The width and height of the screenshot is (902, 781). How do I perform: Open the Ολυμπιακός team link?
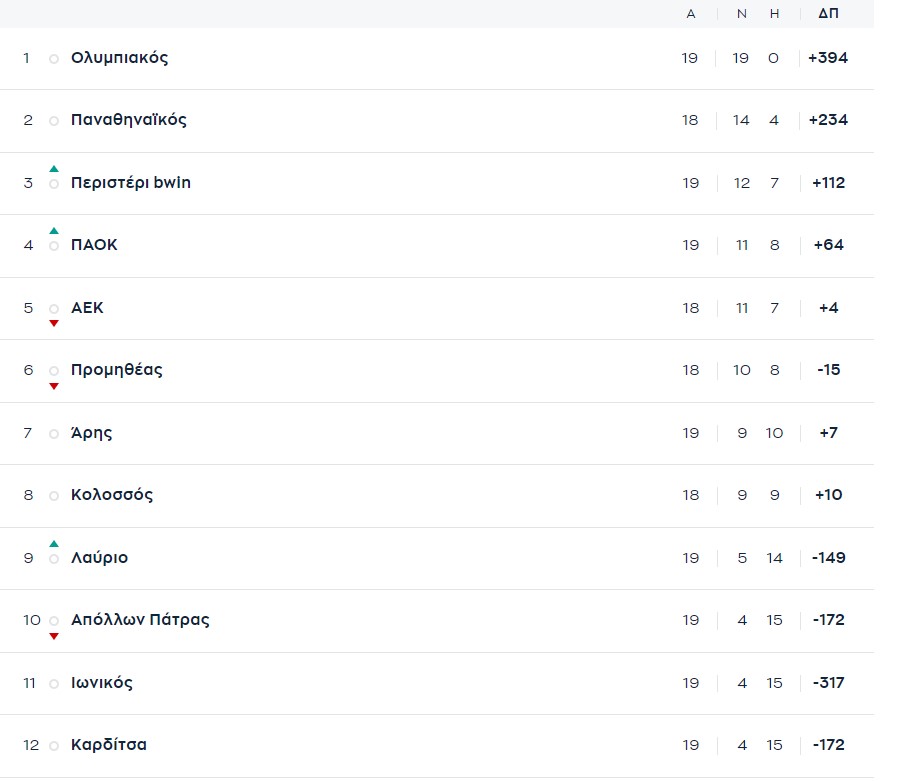(x=119, y=58)
